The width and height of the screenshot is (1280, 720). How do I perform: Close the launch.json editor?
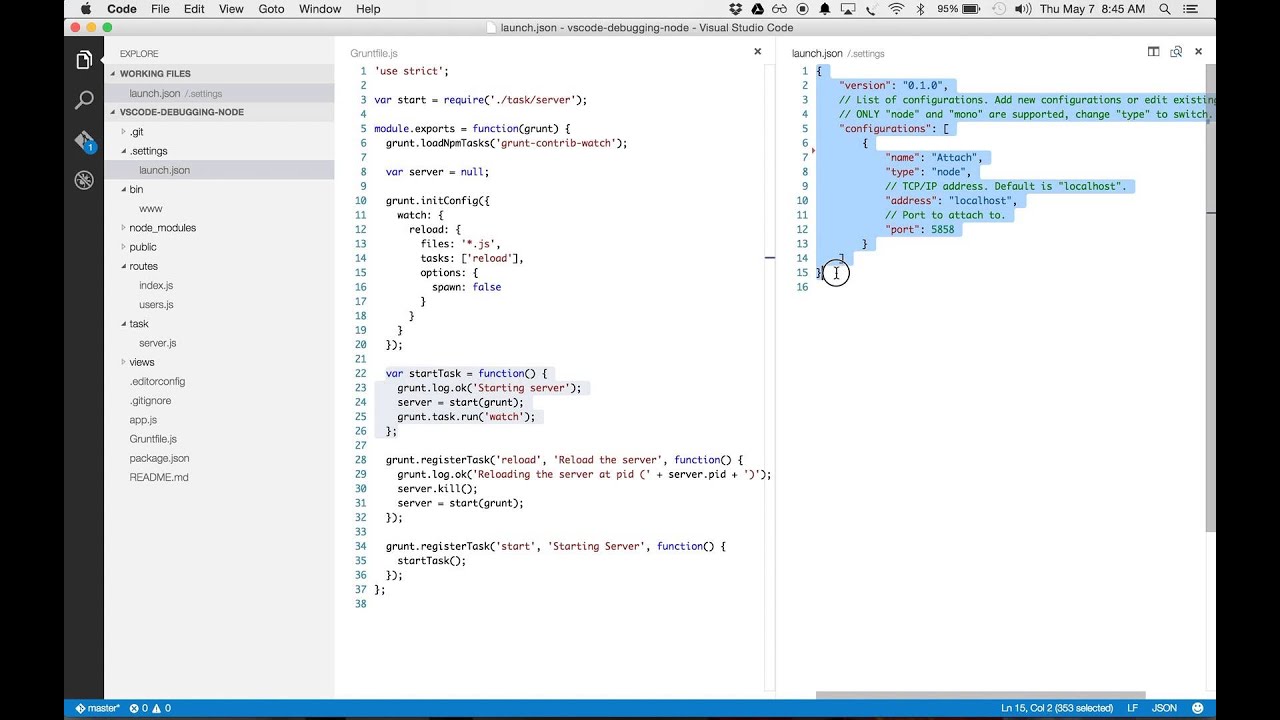tap(1198, 52)
